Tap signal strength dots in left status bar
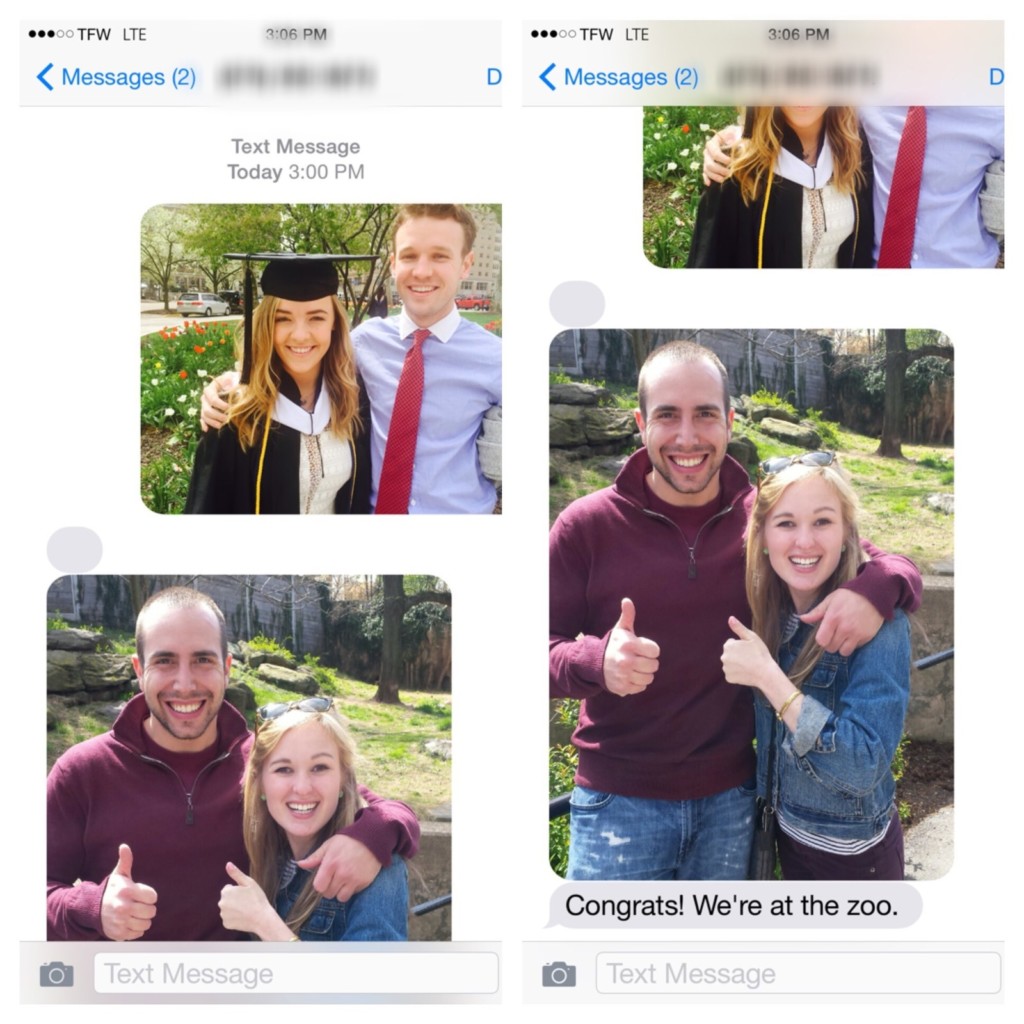Viewport: 1024px width, 1024px height. tap(51, 34)
